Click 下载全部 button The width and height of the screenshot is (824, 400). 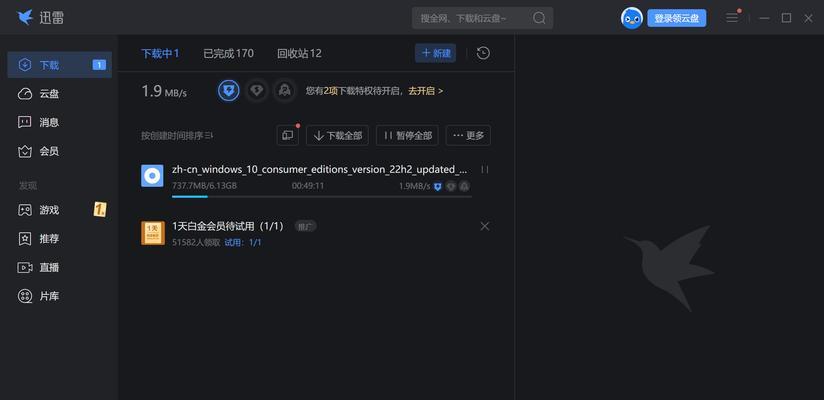(x=337, y=135)
